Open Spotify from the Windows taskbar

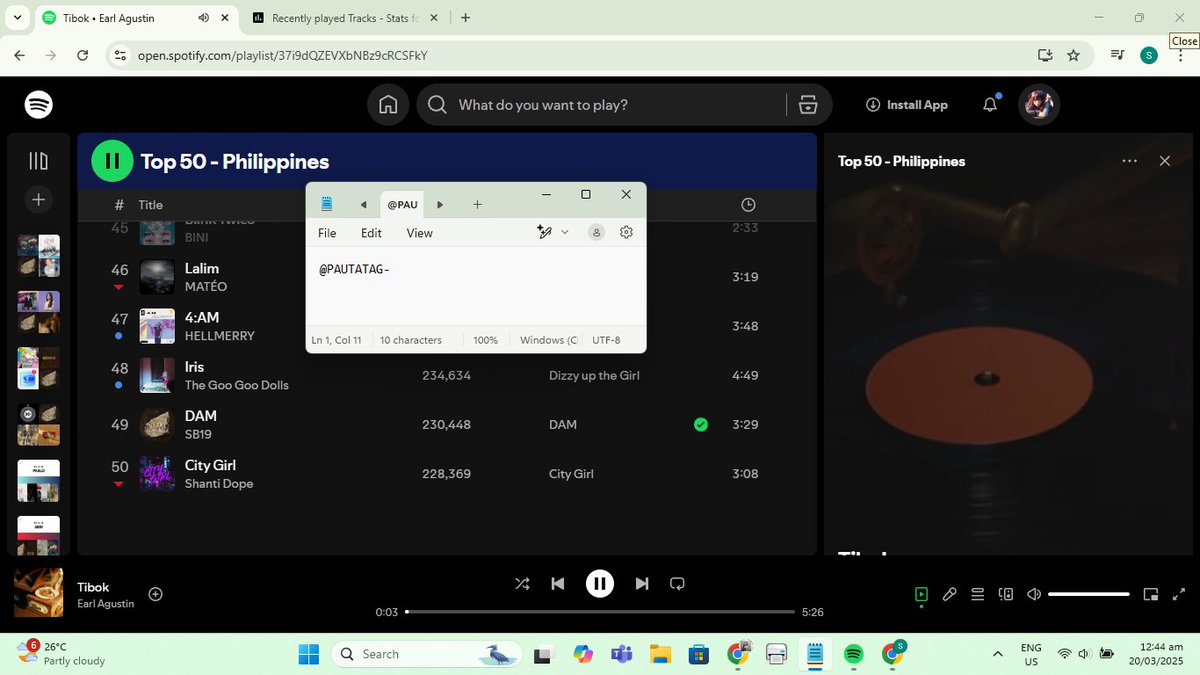point(853,654)
